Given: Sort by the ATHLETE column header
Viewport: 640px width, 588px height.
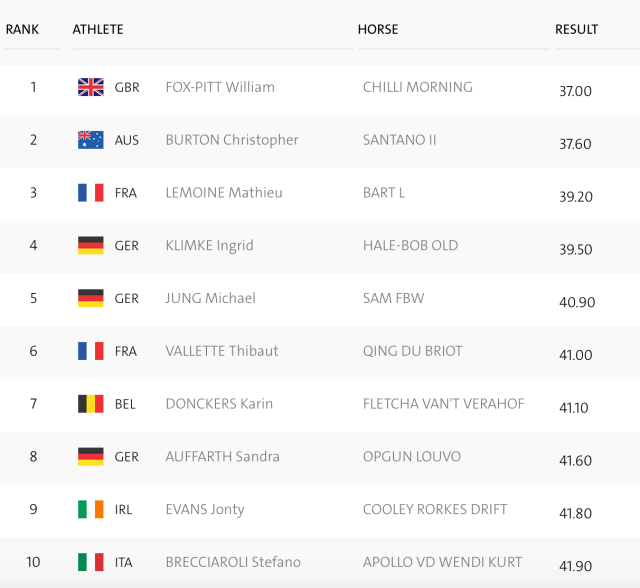Looking at the screenshot, I should pos(98,29).
